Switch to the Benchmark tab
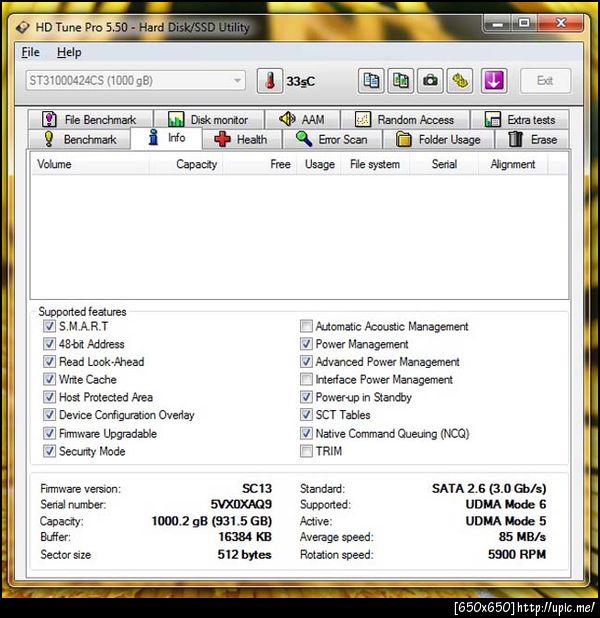 point(79,140)
